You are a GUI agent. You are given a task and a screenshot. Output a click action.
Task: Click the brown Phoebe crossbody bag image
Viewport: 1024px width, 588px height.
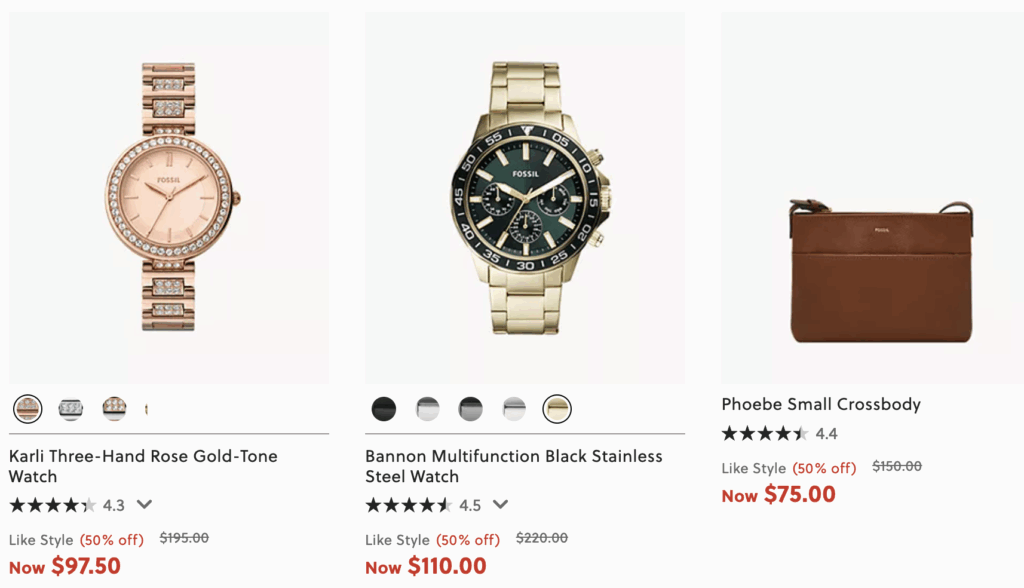[x=881, y=270]
